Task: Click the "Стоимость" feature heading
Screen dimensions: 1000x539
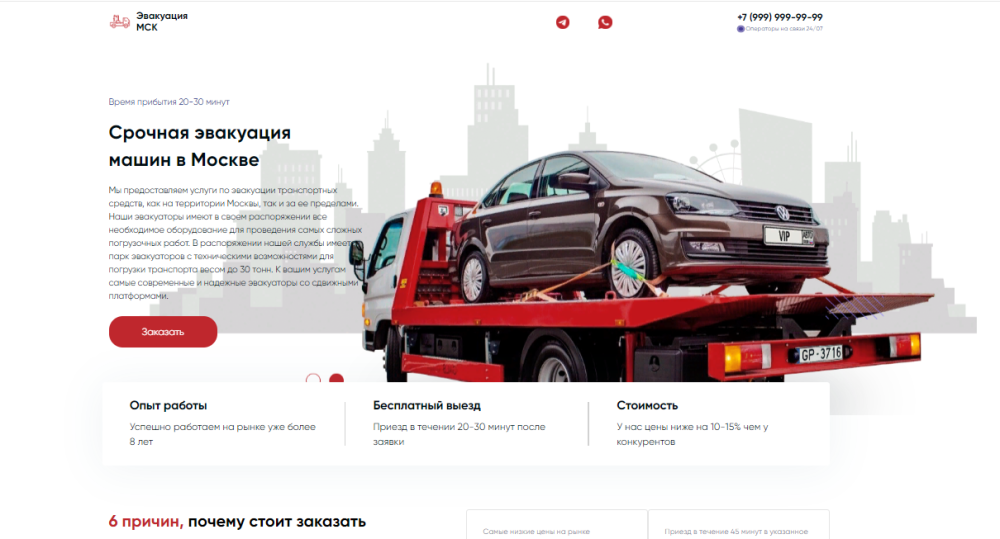Action: click(x=647, y=406)
